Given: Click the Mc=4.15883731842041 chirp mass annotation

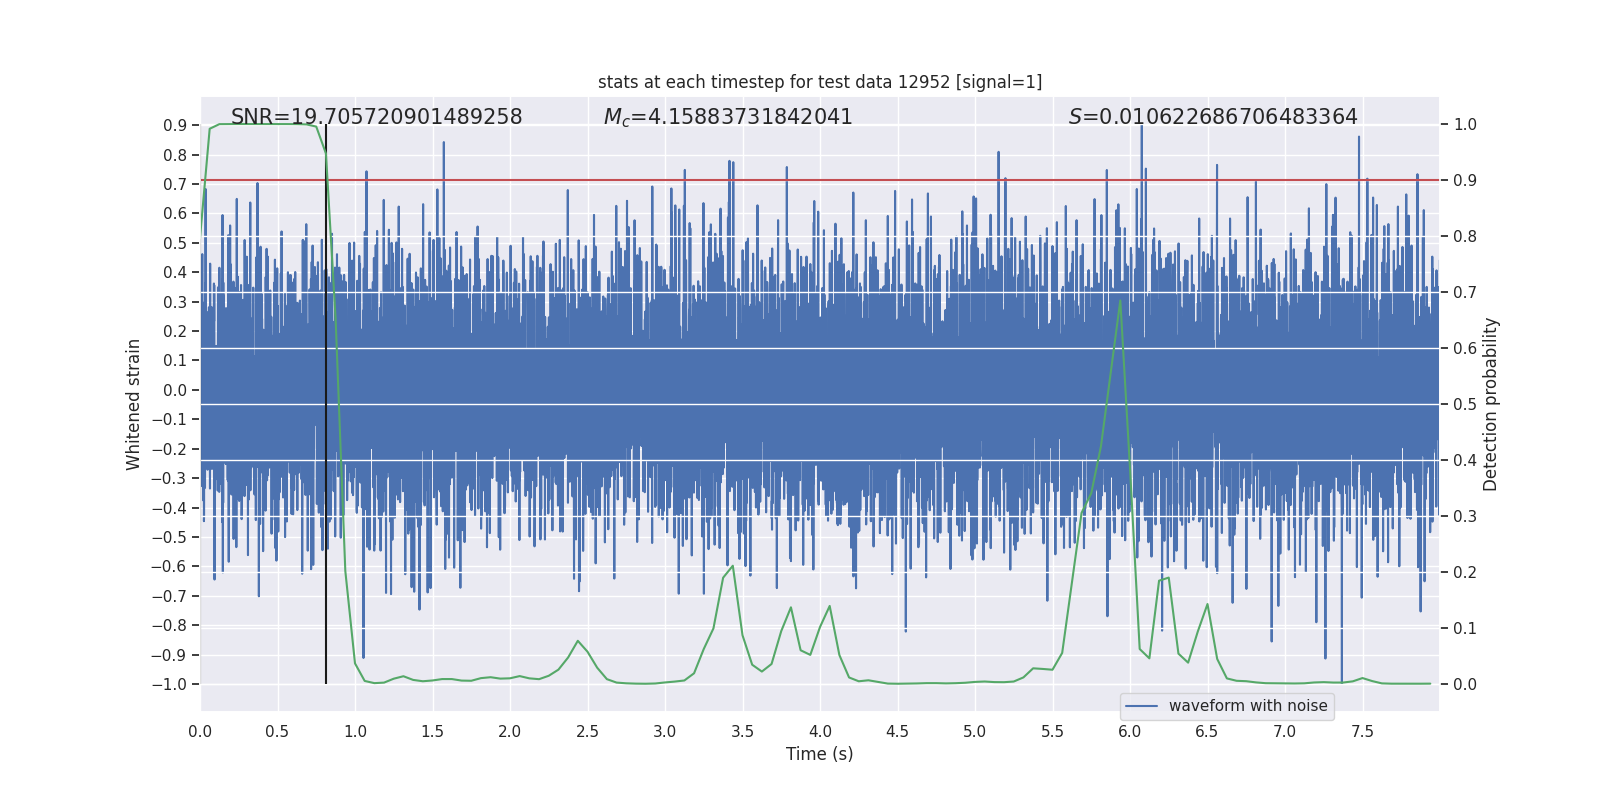Looking at the screenshot, I should pos(728,117).
